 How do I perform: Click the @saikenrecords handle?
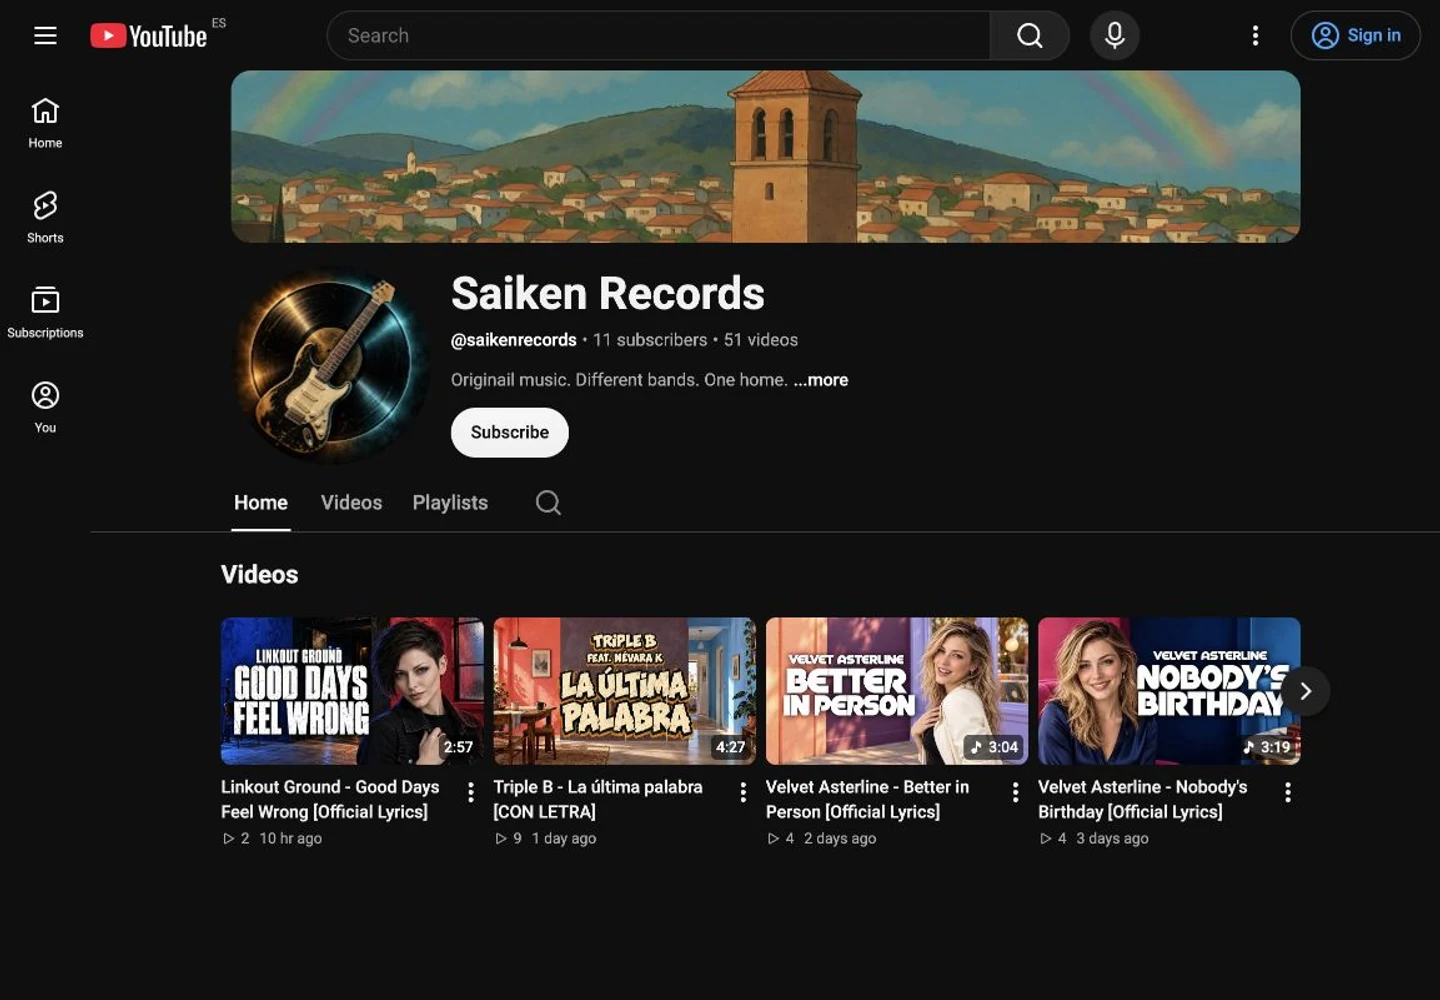514,340
